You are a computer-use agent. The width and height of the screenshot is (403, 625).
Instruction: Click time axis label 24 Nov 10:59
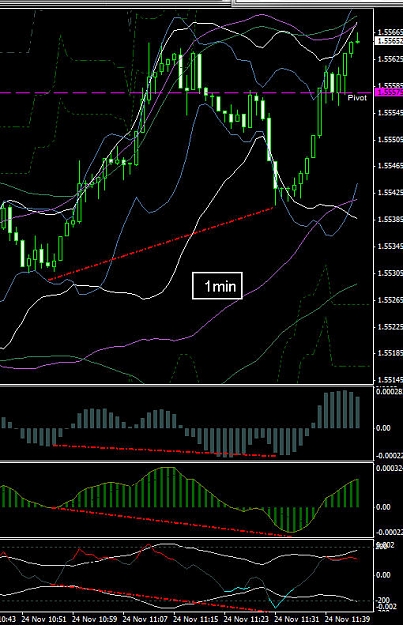[x=94, y=619]
